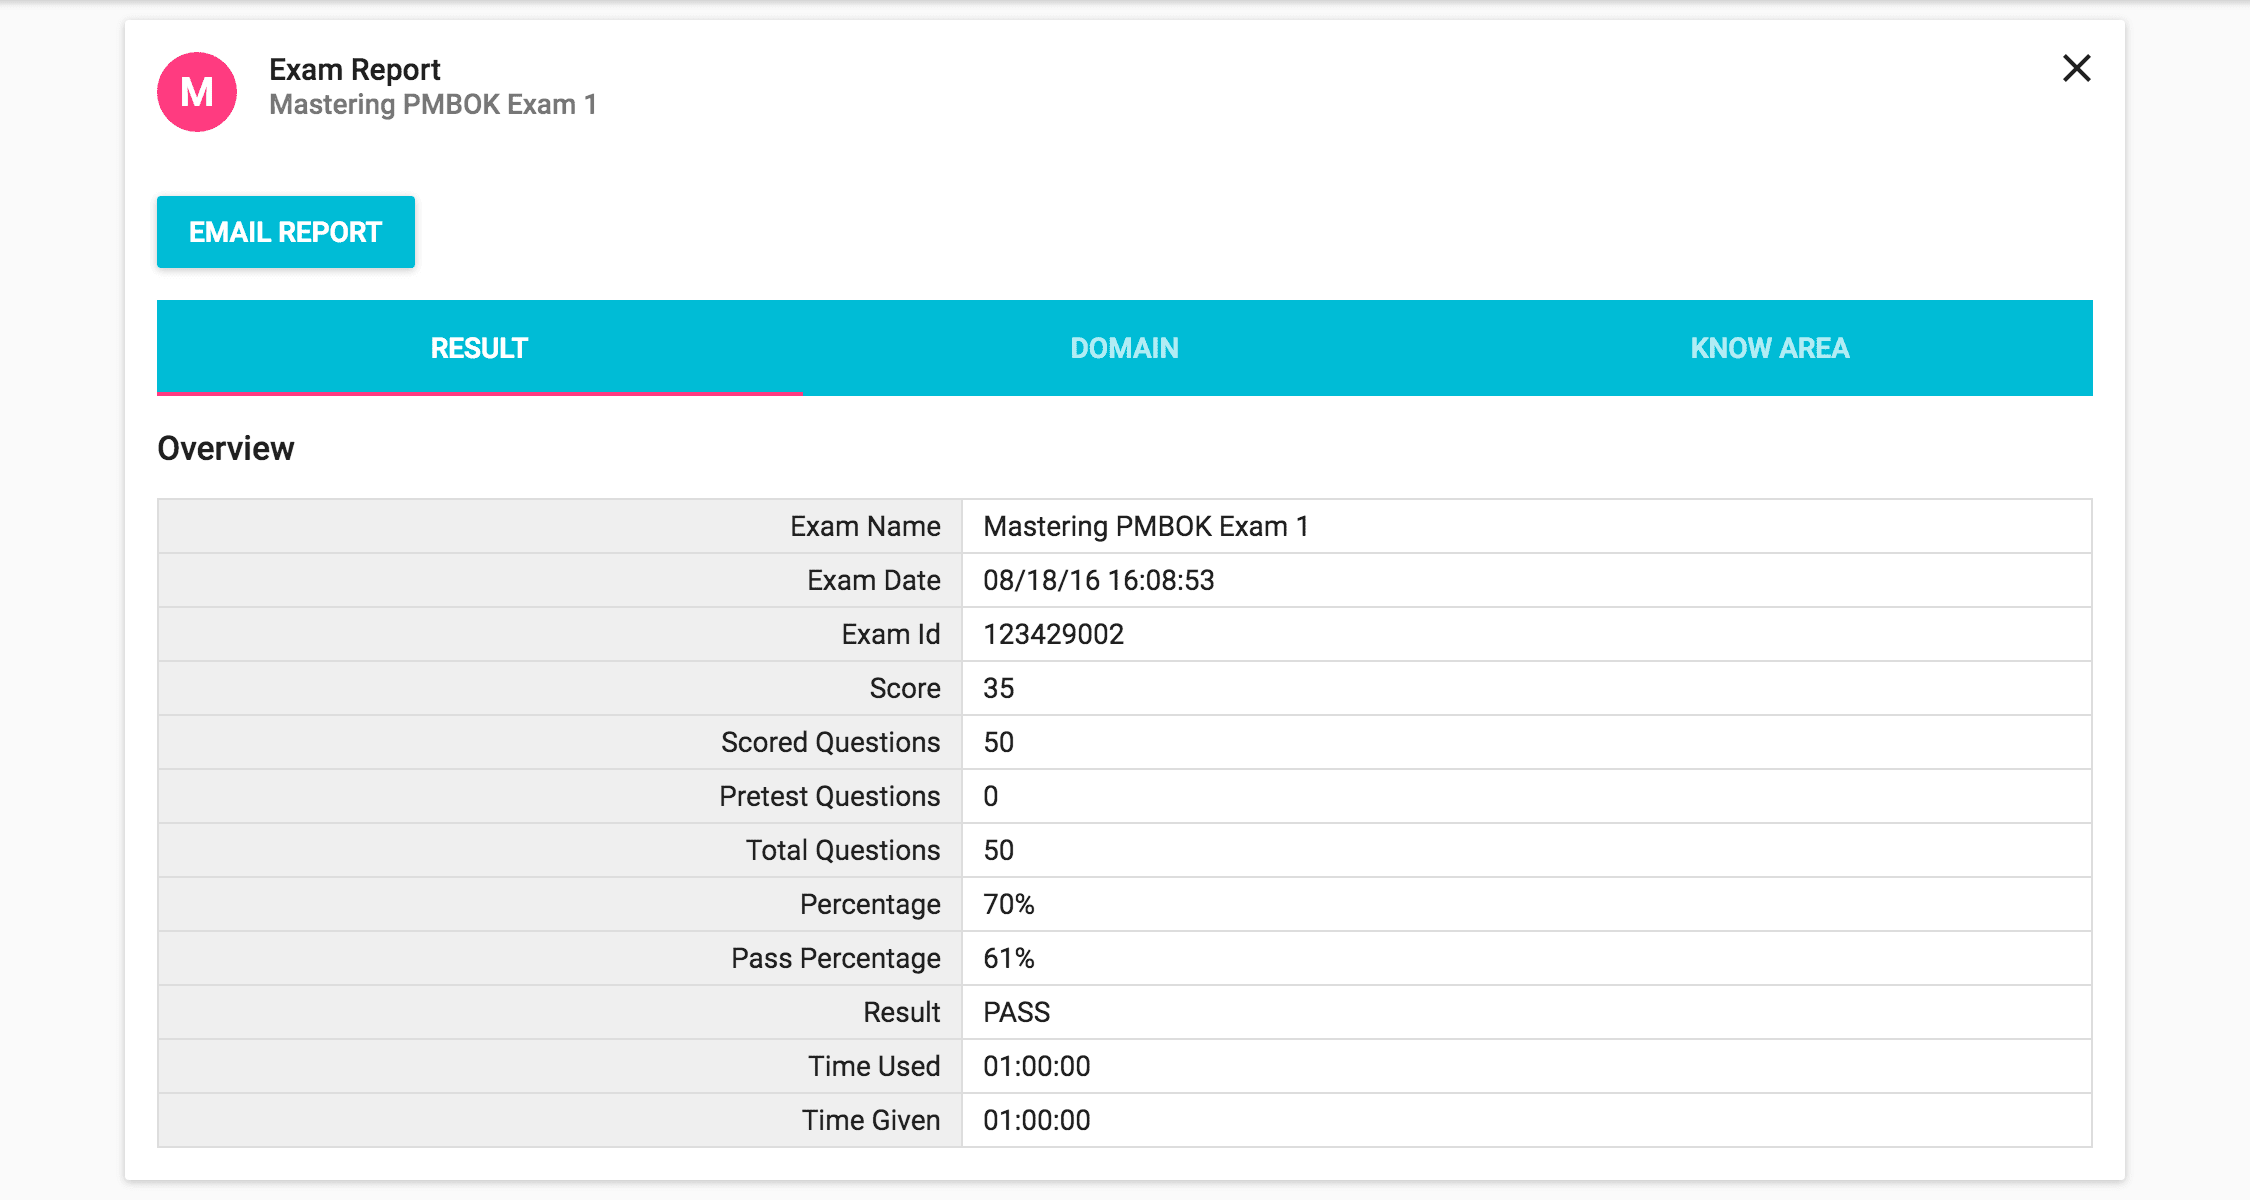Click the Percentage result row

point(1125,904)
